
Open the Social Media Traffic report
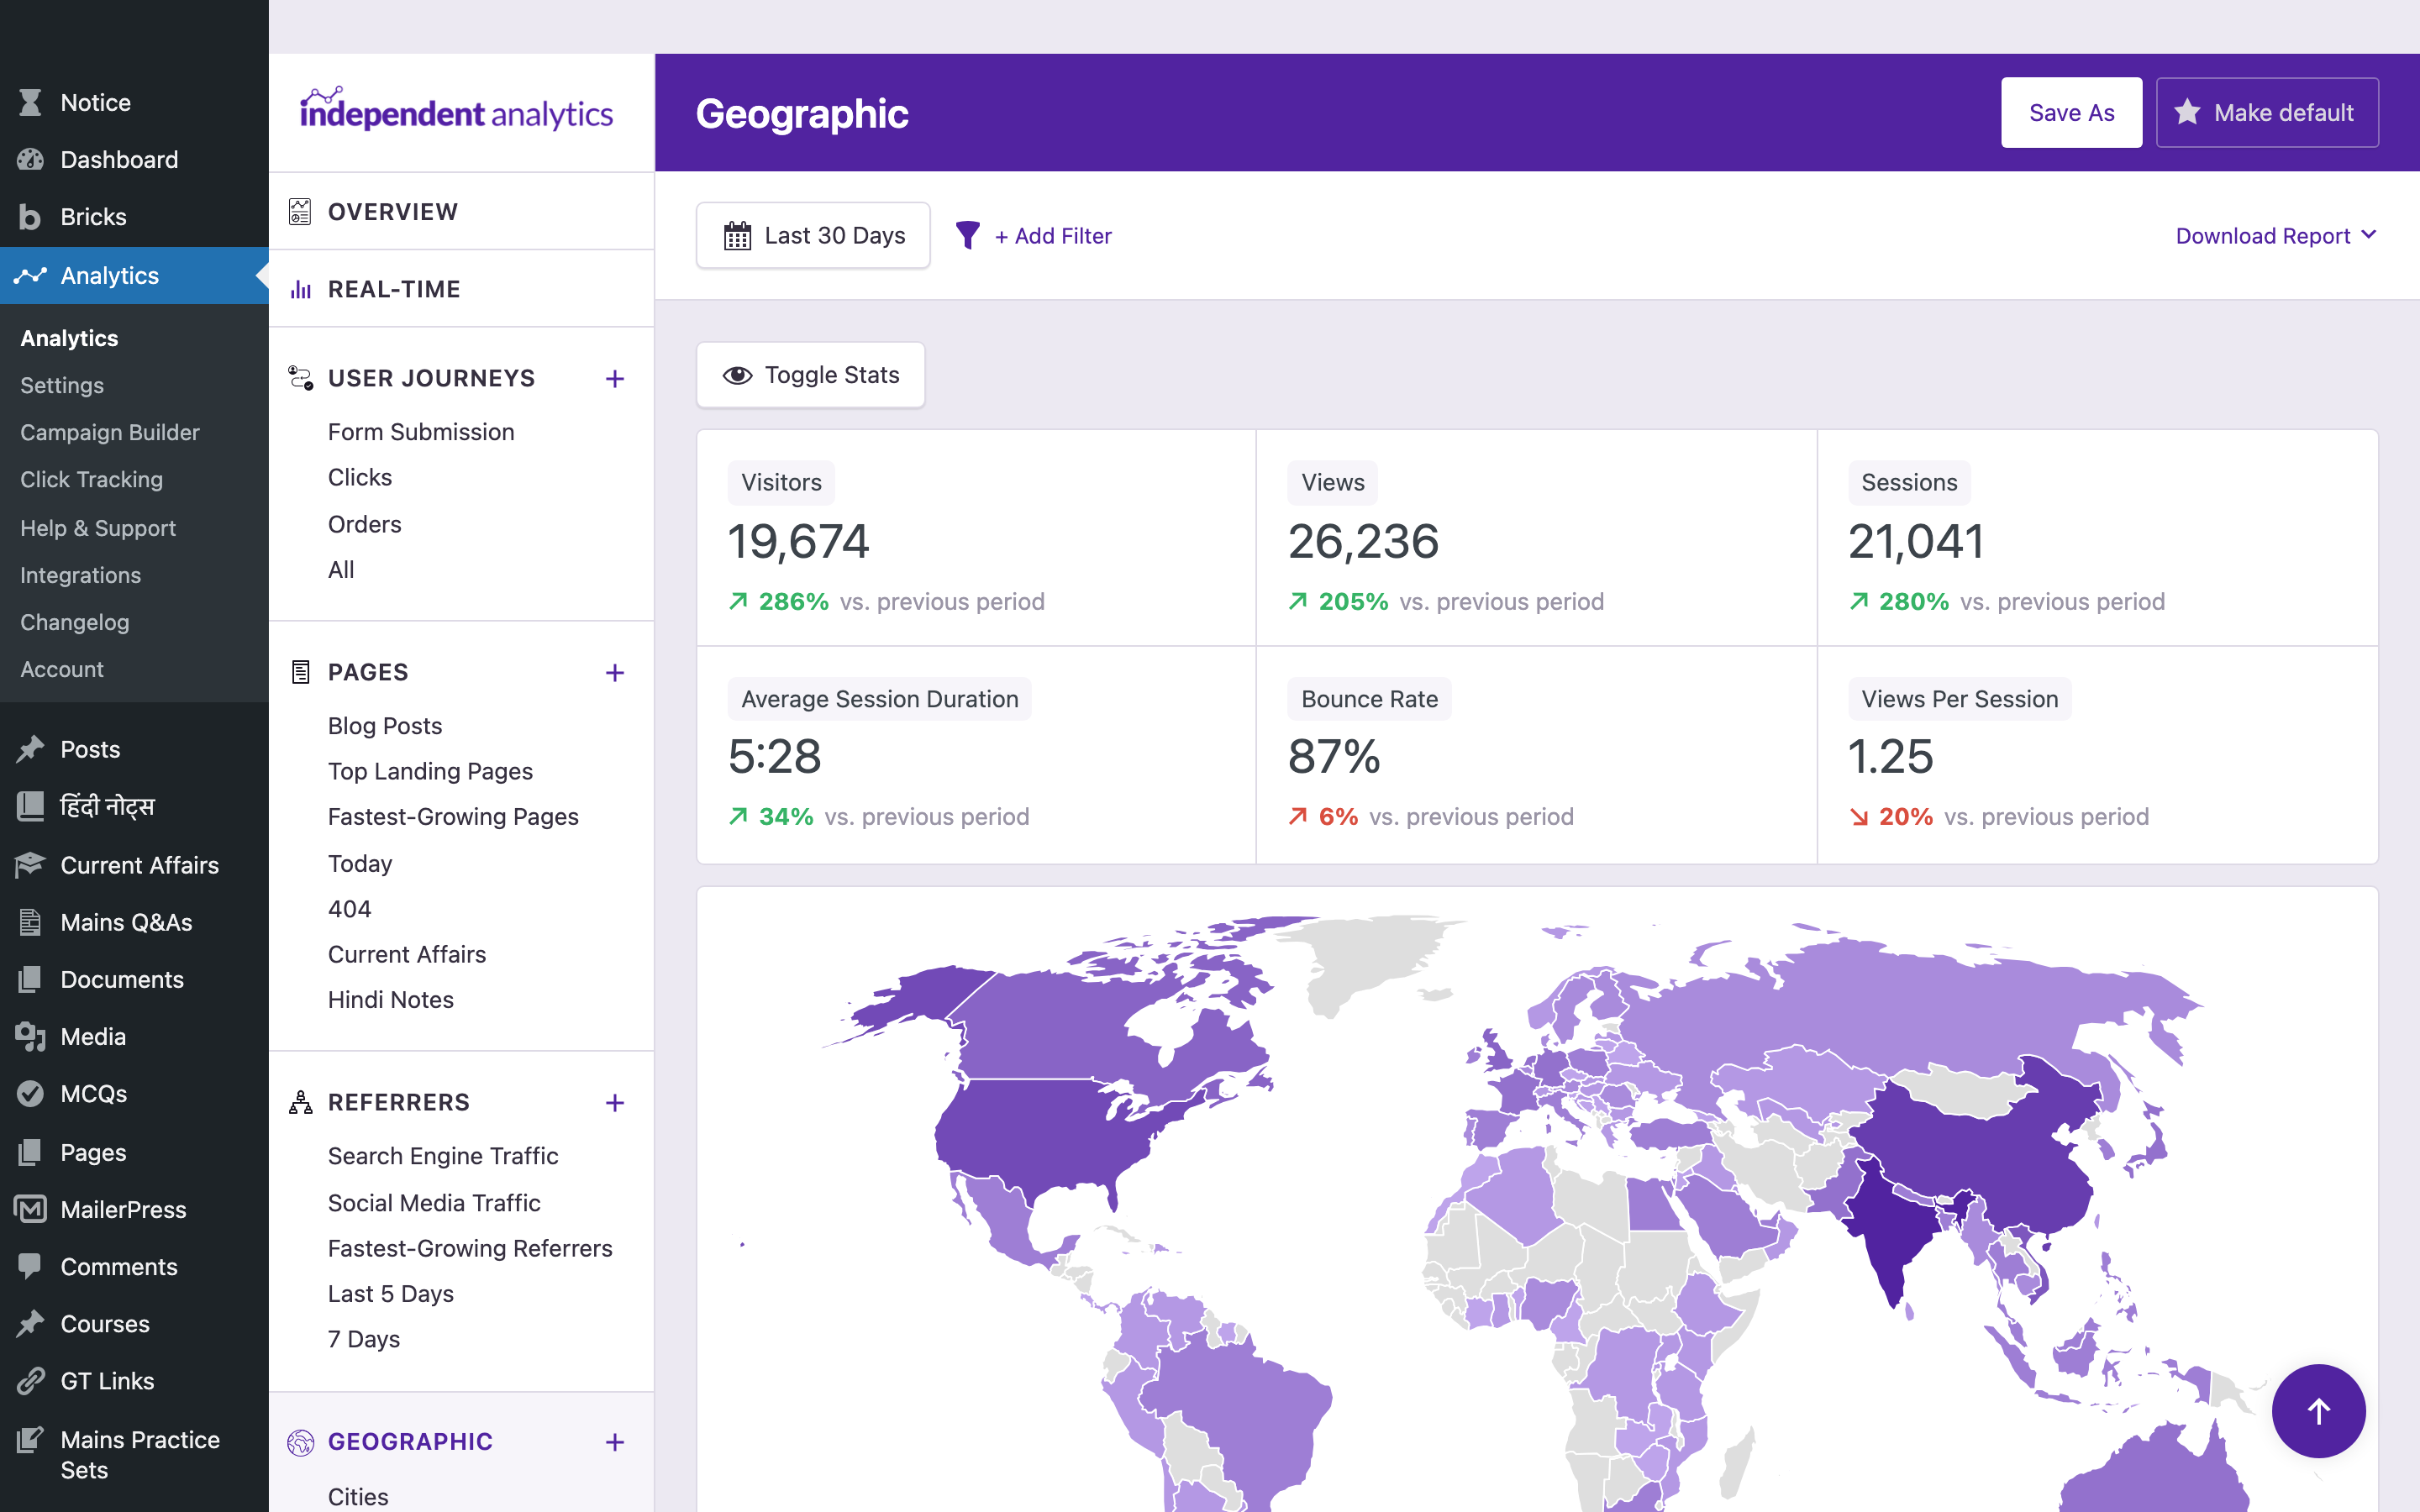[434, 1203]
